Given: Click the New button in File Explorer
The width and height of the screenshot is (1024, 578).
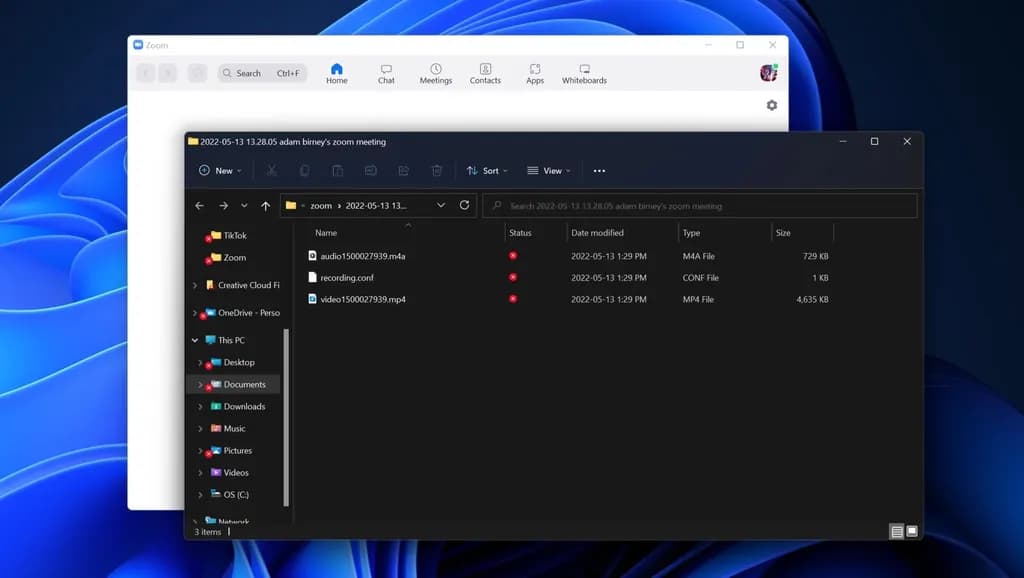Looking at the screenshot, I should coord(216,171).
